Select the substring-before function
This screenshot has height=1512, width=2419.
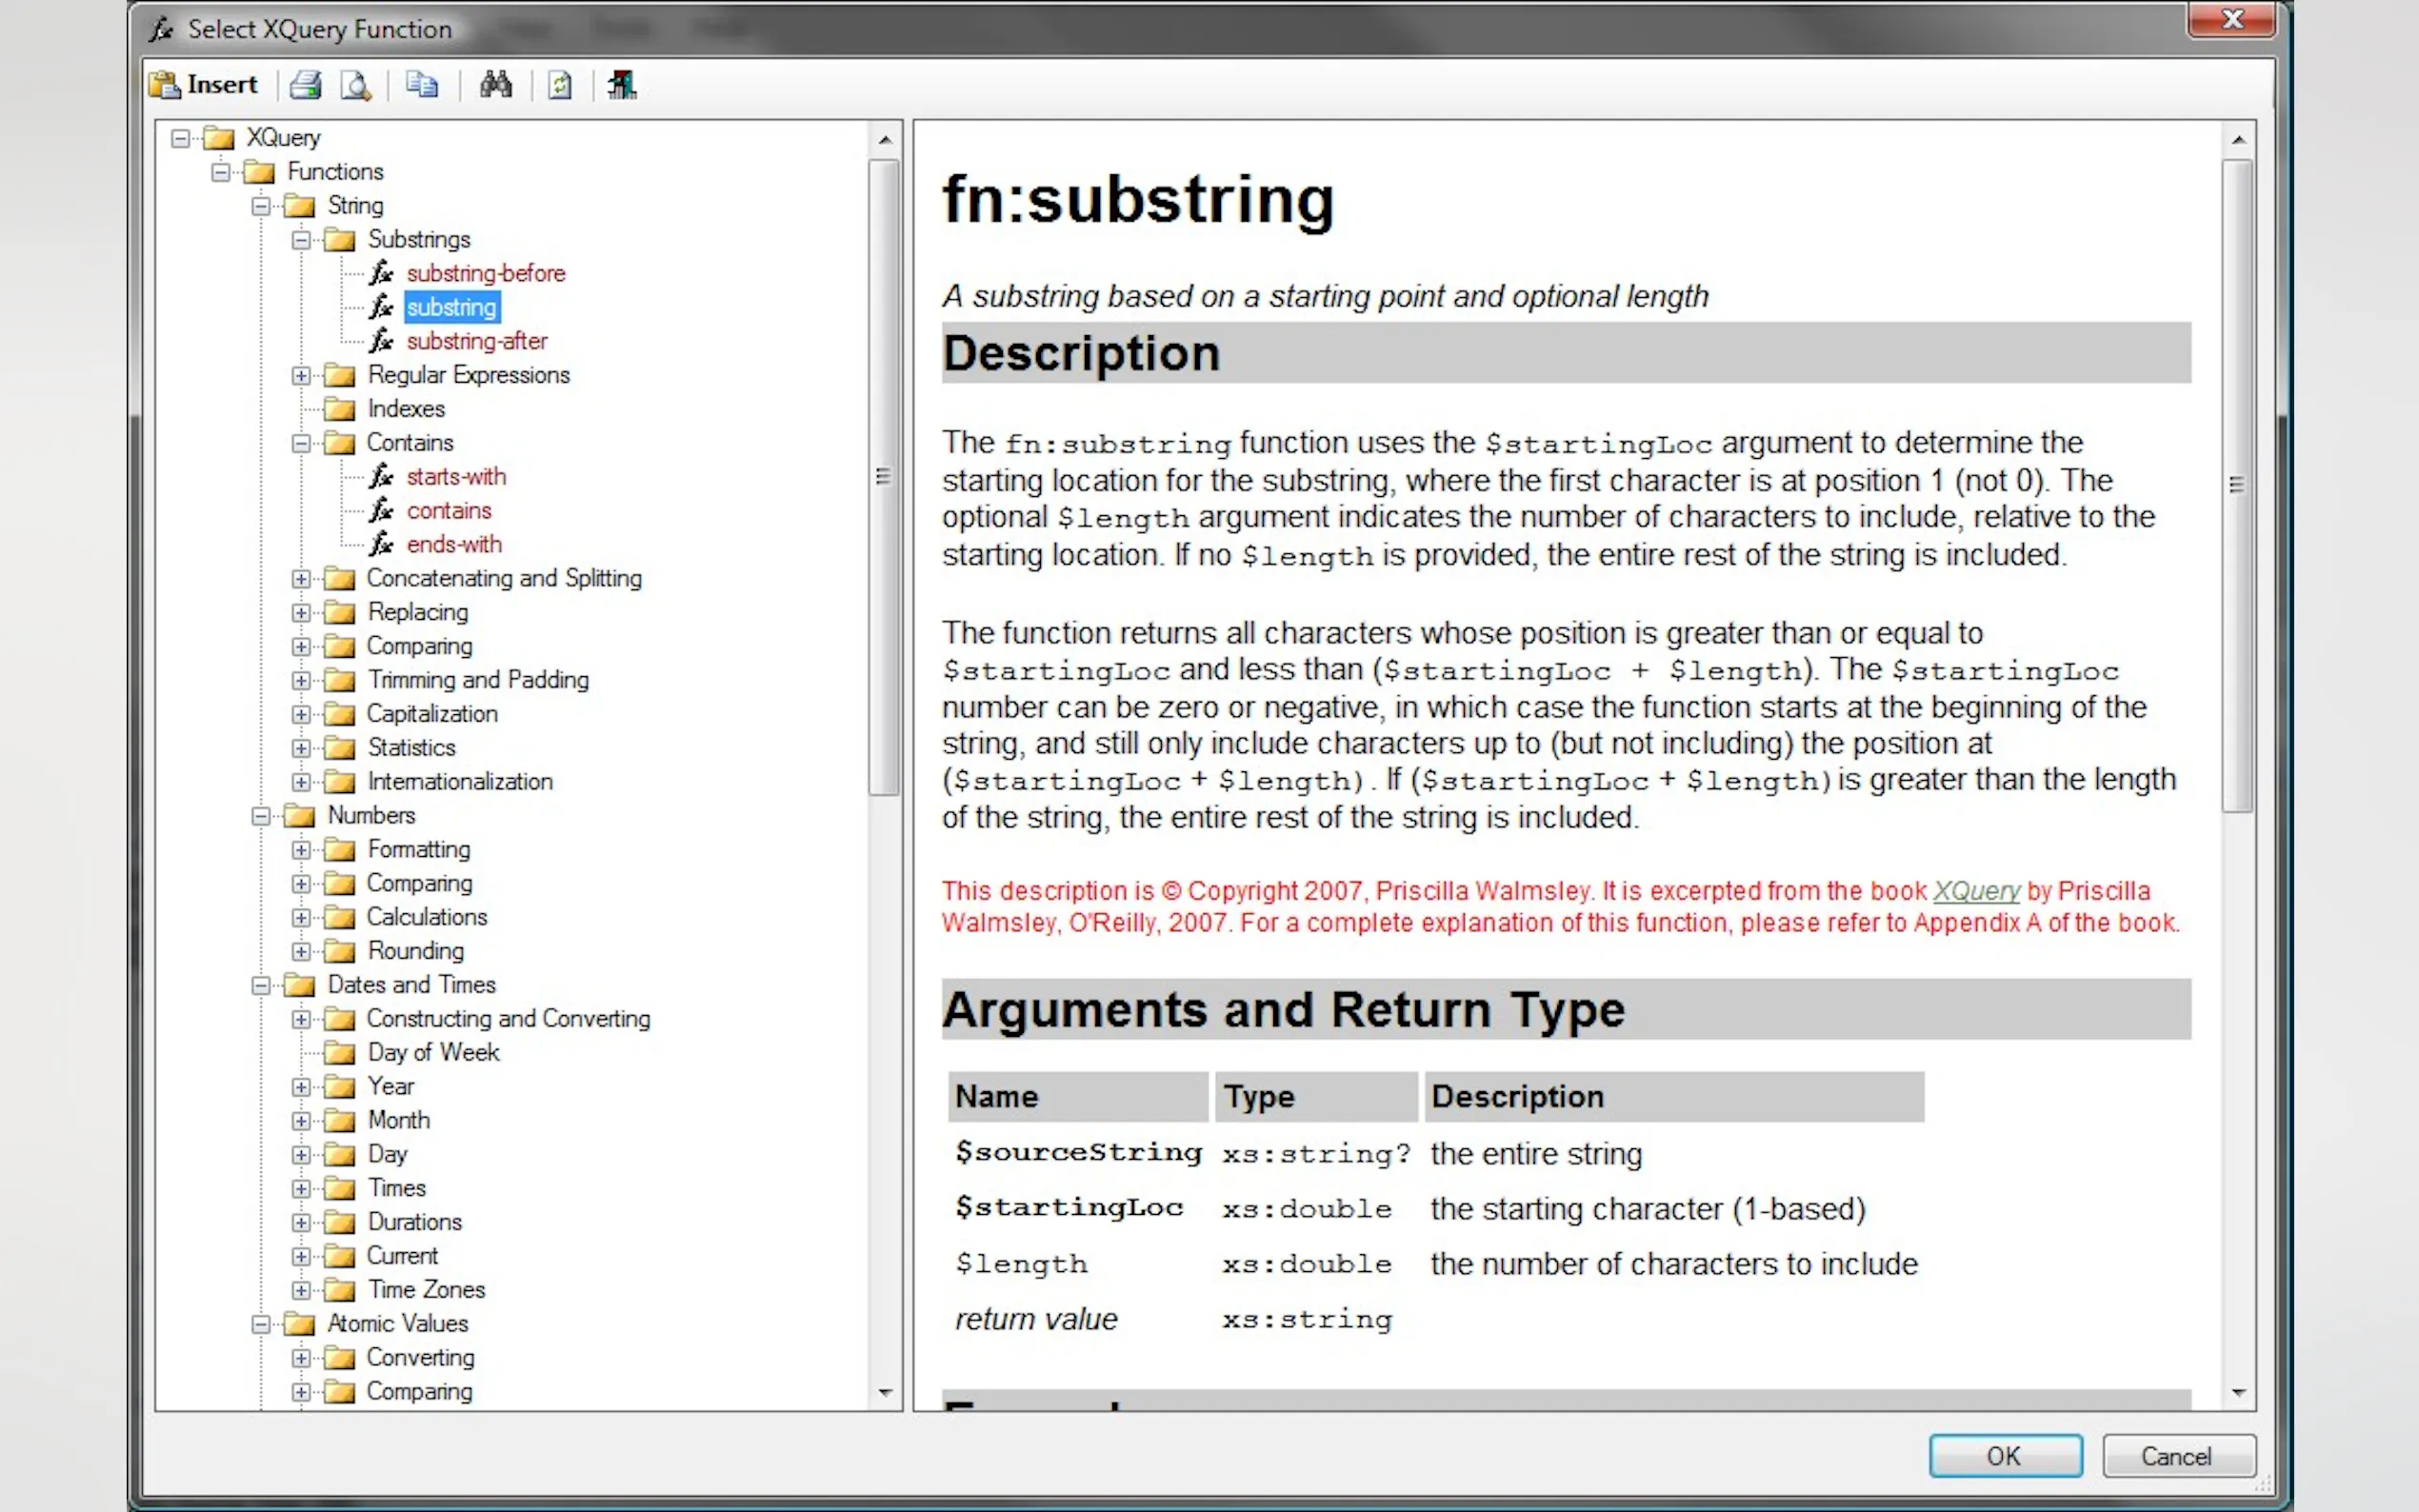click(485, 273)
